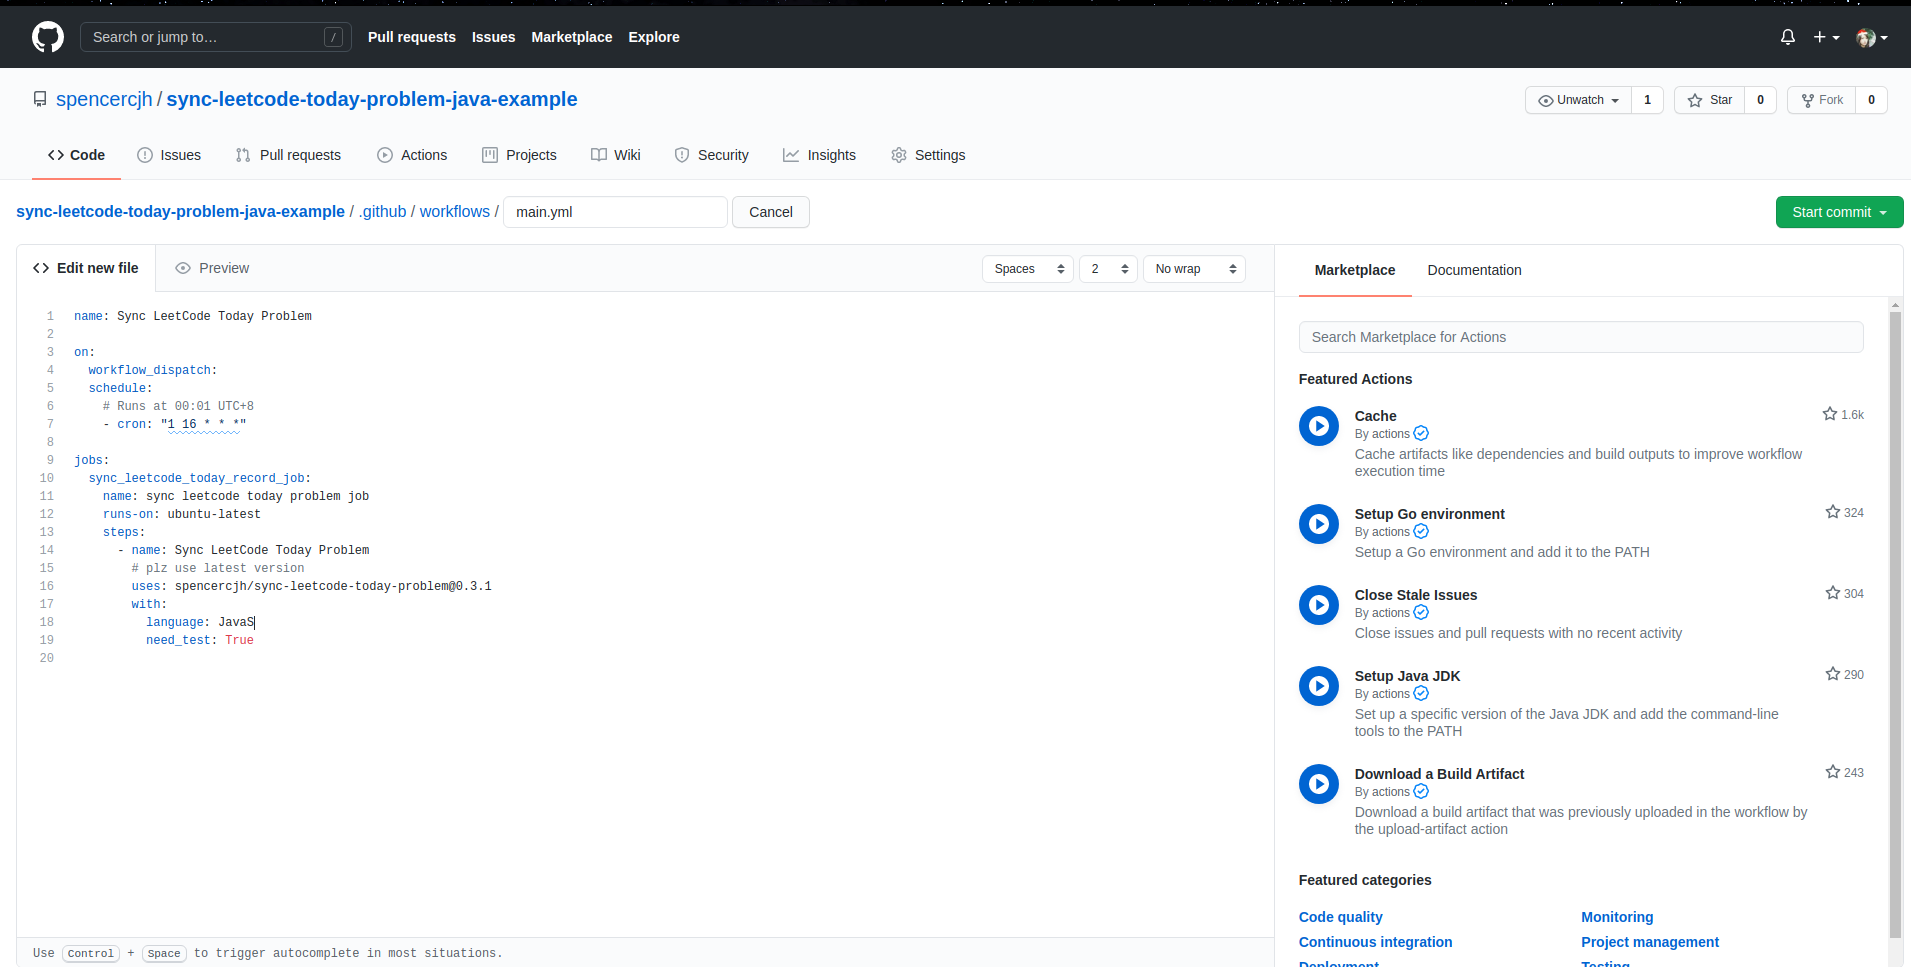Viewport: 1911px width, 967px height.
Task: Open the Projects tab
Action: pyautogui.click(x=519, y=155)
